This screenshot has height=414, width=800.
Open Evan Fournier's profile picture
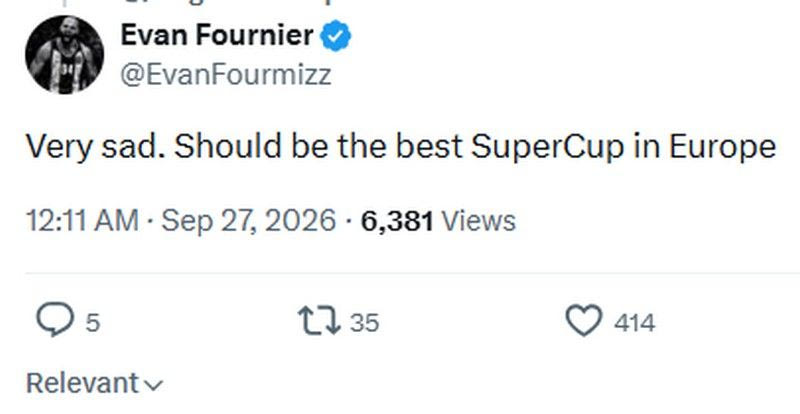click(x=64, y=55)
